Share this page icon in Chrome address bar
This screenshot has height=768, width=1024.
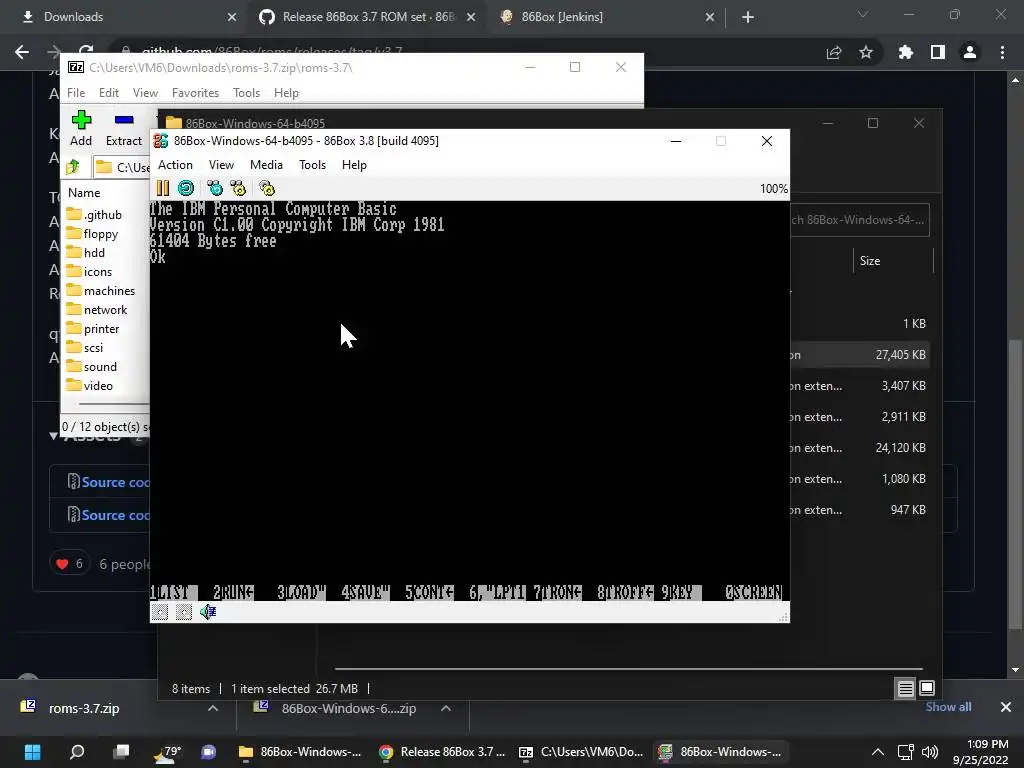834,52
